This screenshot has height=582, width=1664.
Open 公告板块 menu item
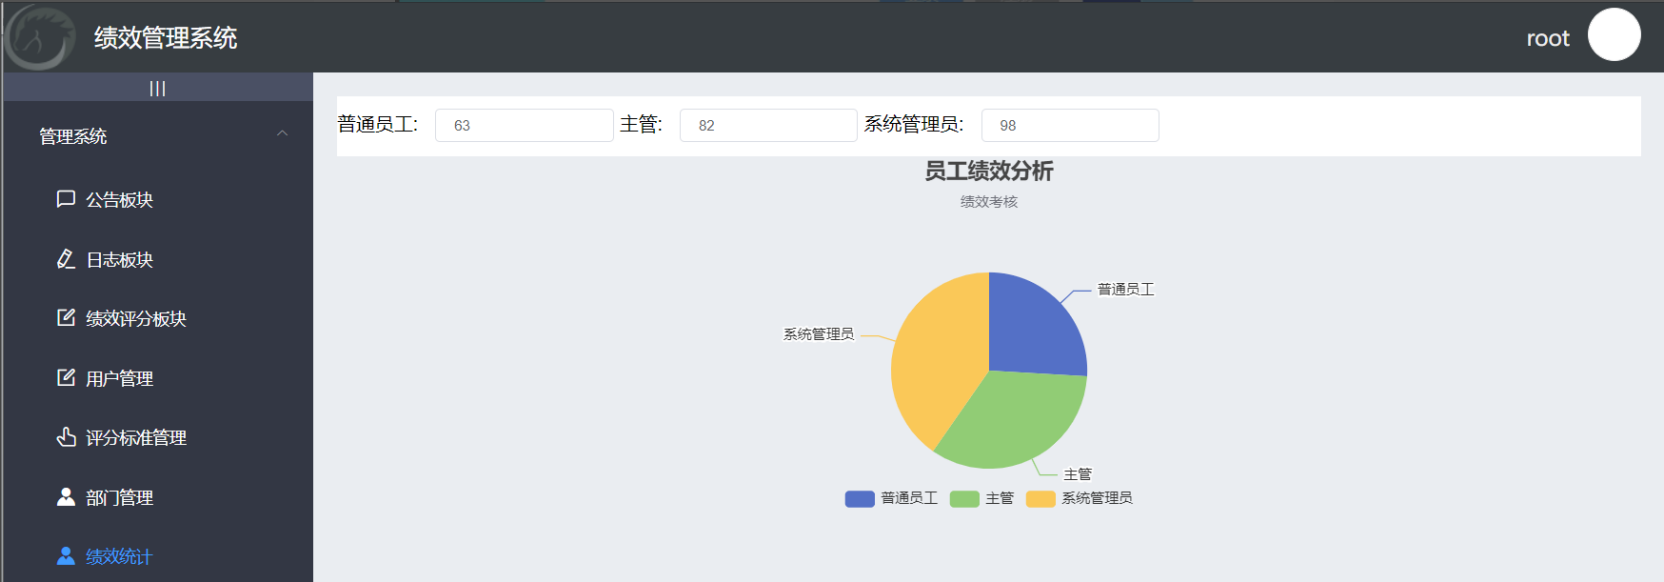158,199
